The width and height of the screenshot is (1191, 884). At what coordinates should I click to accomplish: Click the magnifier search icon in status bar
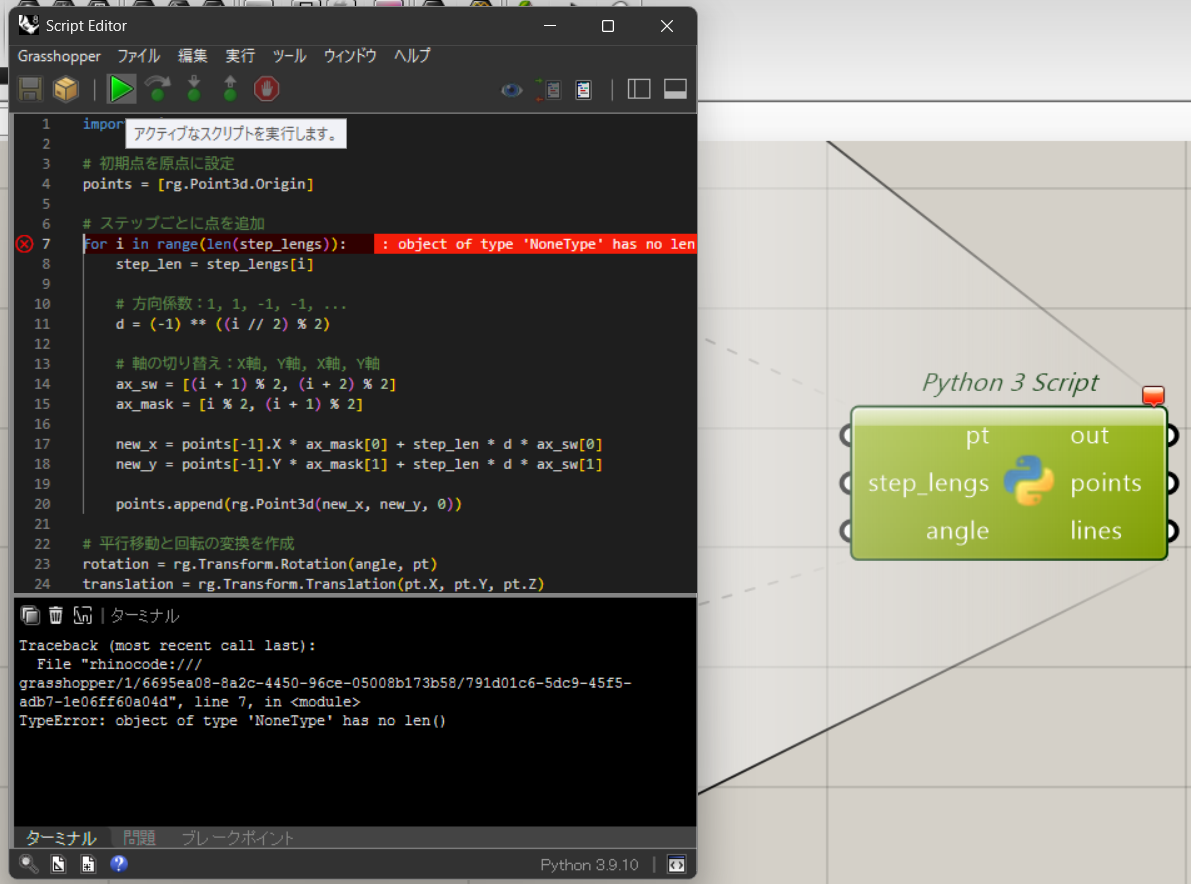[x=28, y=864]
